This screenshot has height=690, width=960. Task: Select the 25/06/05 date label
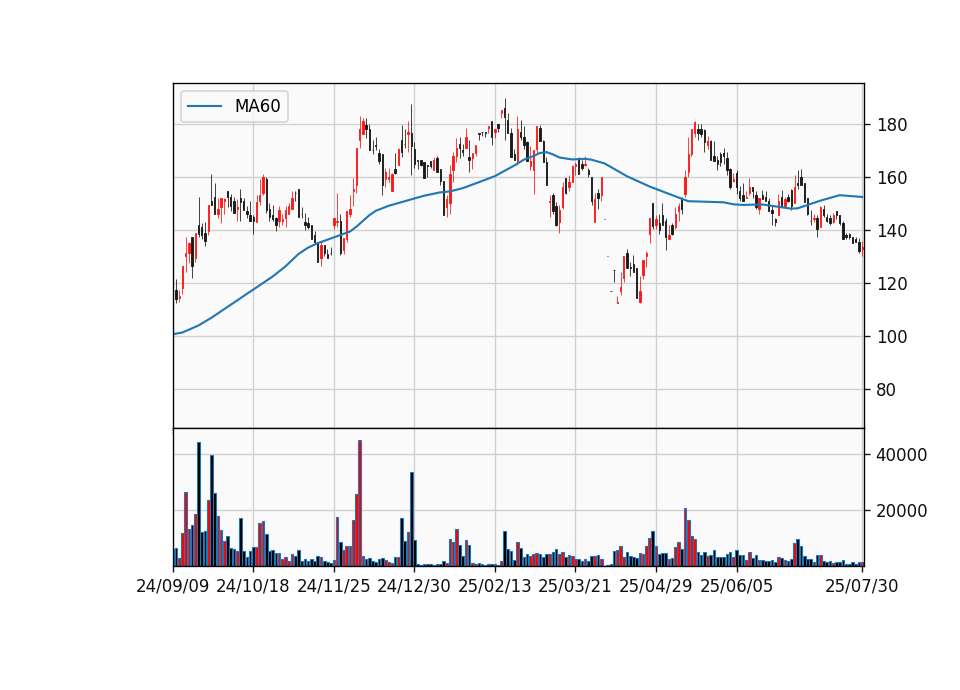737,586
